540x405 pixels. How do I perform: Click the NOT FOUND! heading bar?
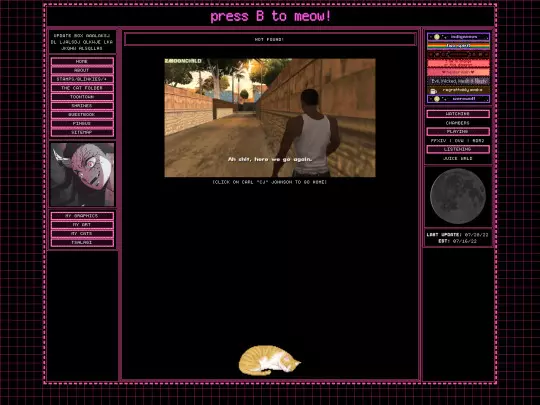(x=270, y=40)
